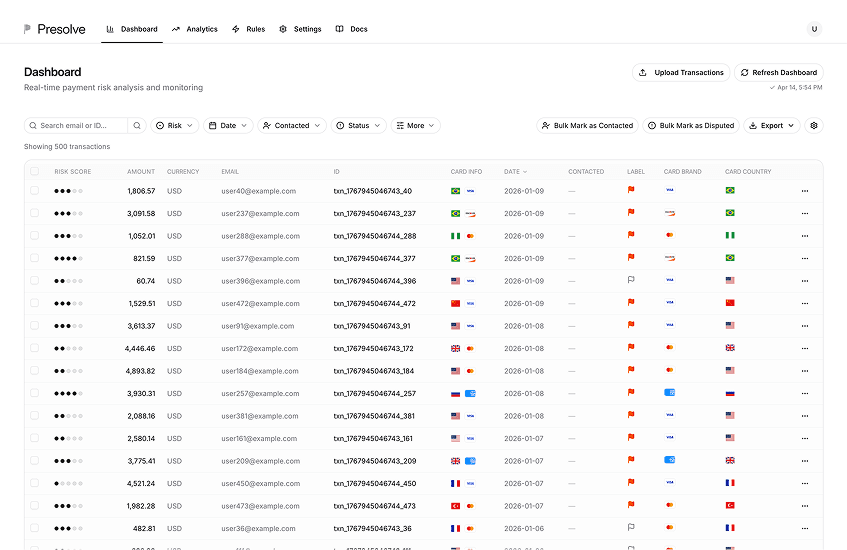Click China card country flag for user472@example.com
This screenshot has height=550, width=847.
click(x=730, y=303)
